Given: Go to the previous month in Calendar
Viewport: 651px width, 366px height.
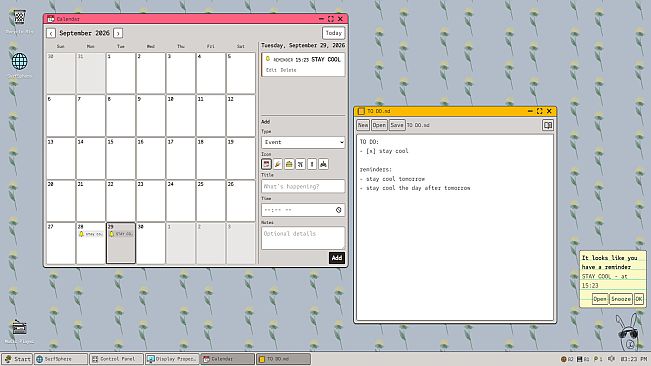Looking at the screenshot, I should pyautogui.click(x=51, y=33).
